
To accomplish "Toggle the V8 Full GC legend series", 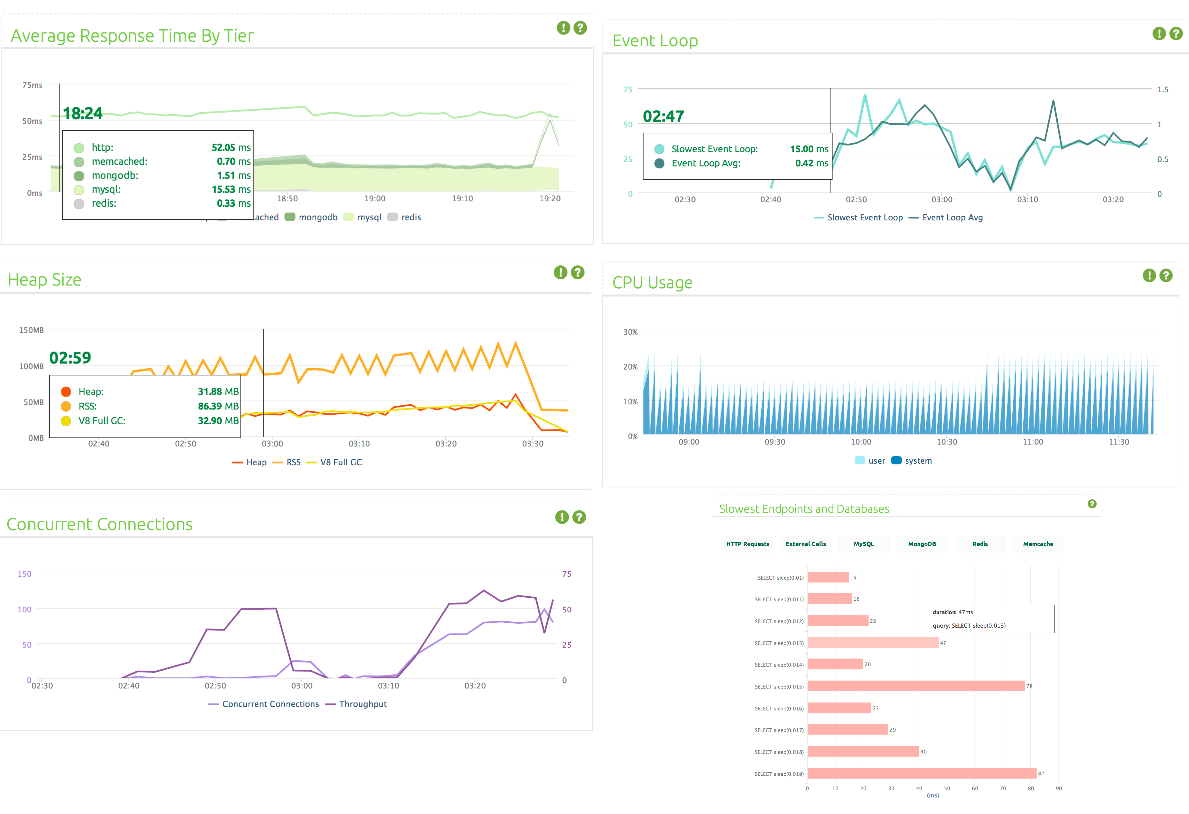I will point(334,462).
